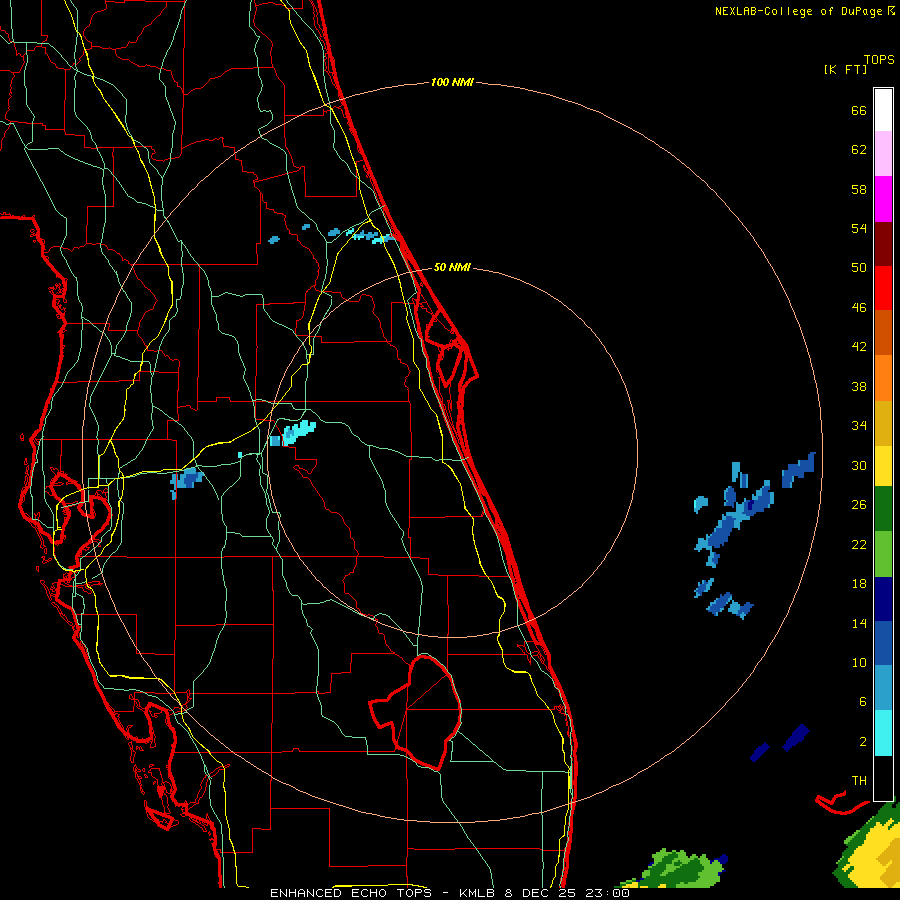Click the cyan echo cell inside 50 NMI ring
This screenshot has width=900, height=900.
[x=298, y=432]
